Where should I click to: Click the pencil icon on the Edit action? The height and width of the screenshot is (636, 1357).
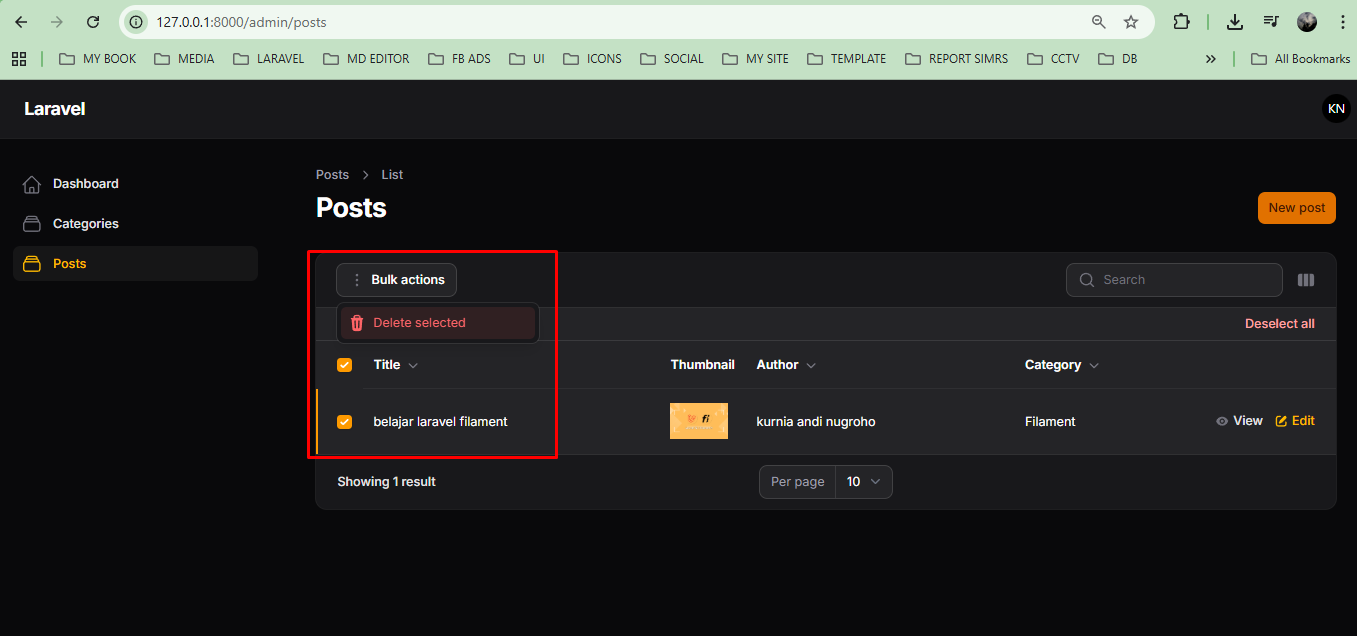coord(1281,420)
